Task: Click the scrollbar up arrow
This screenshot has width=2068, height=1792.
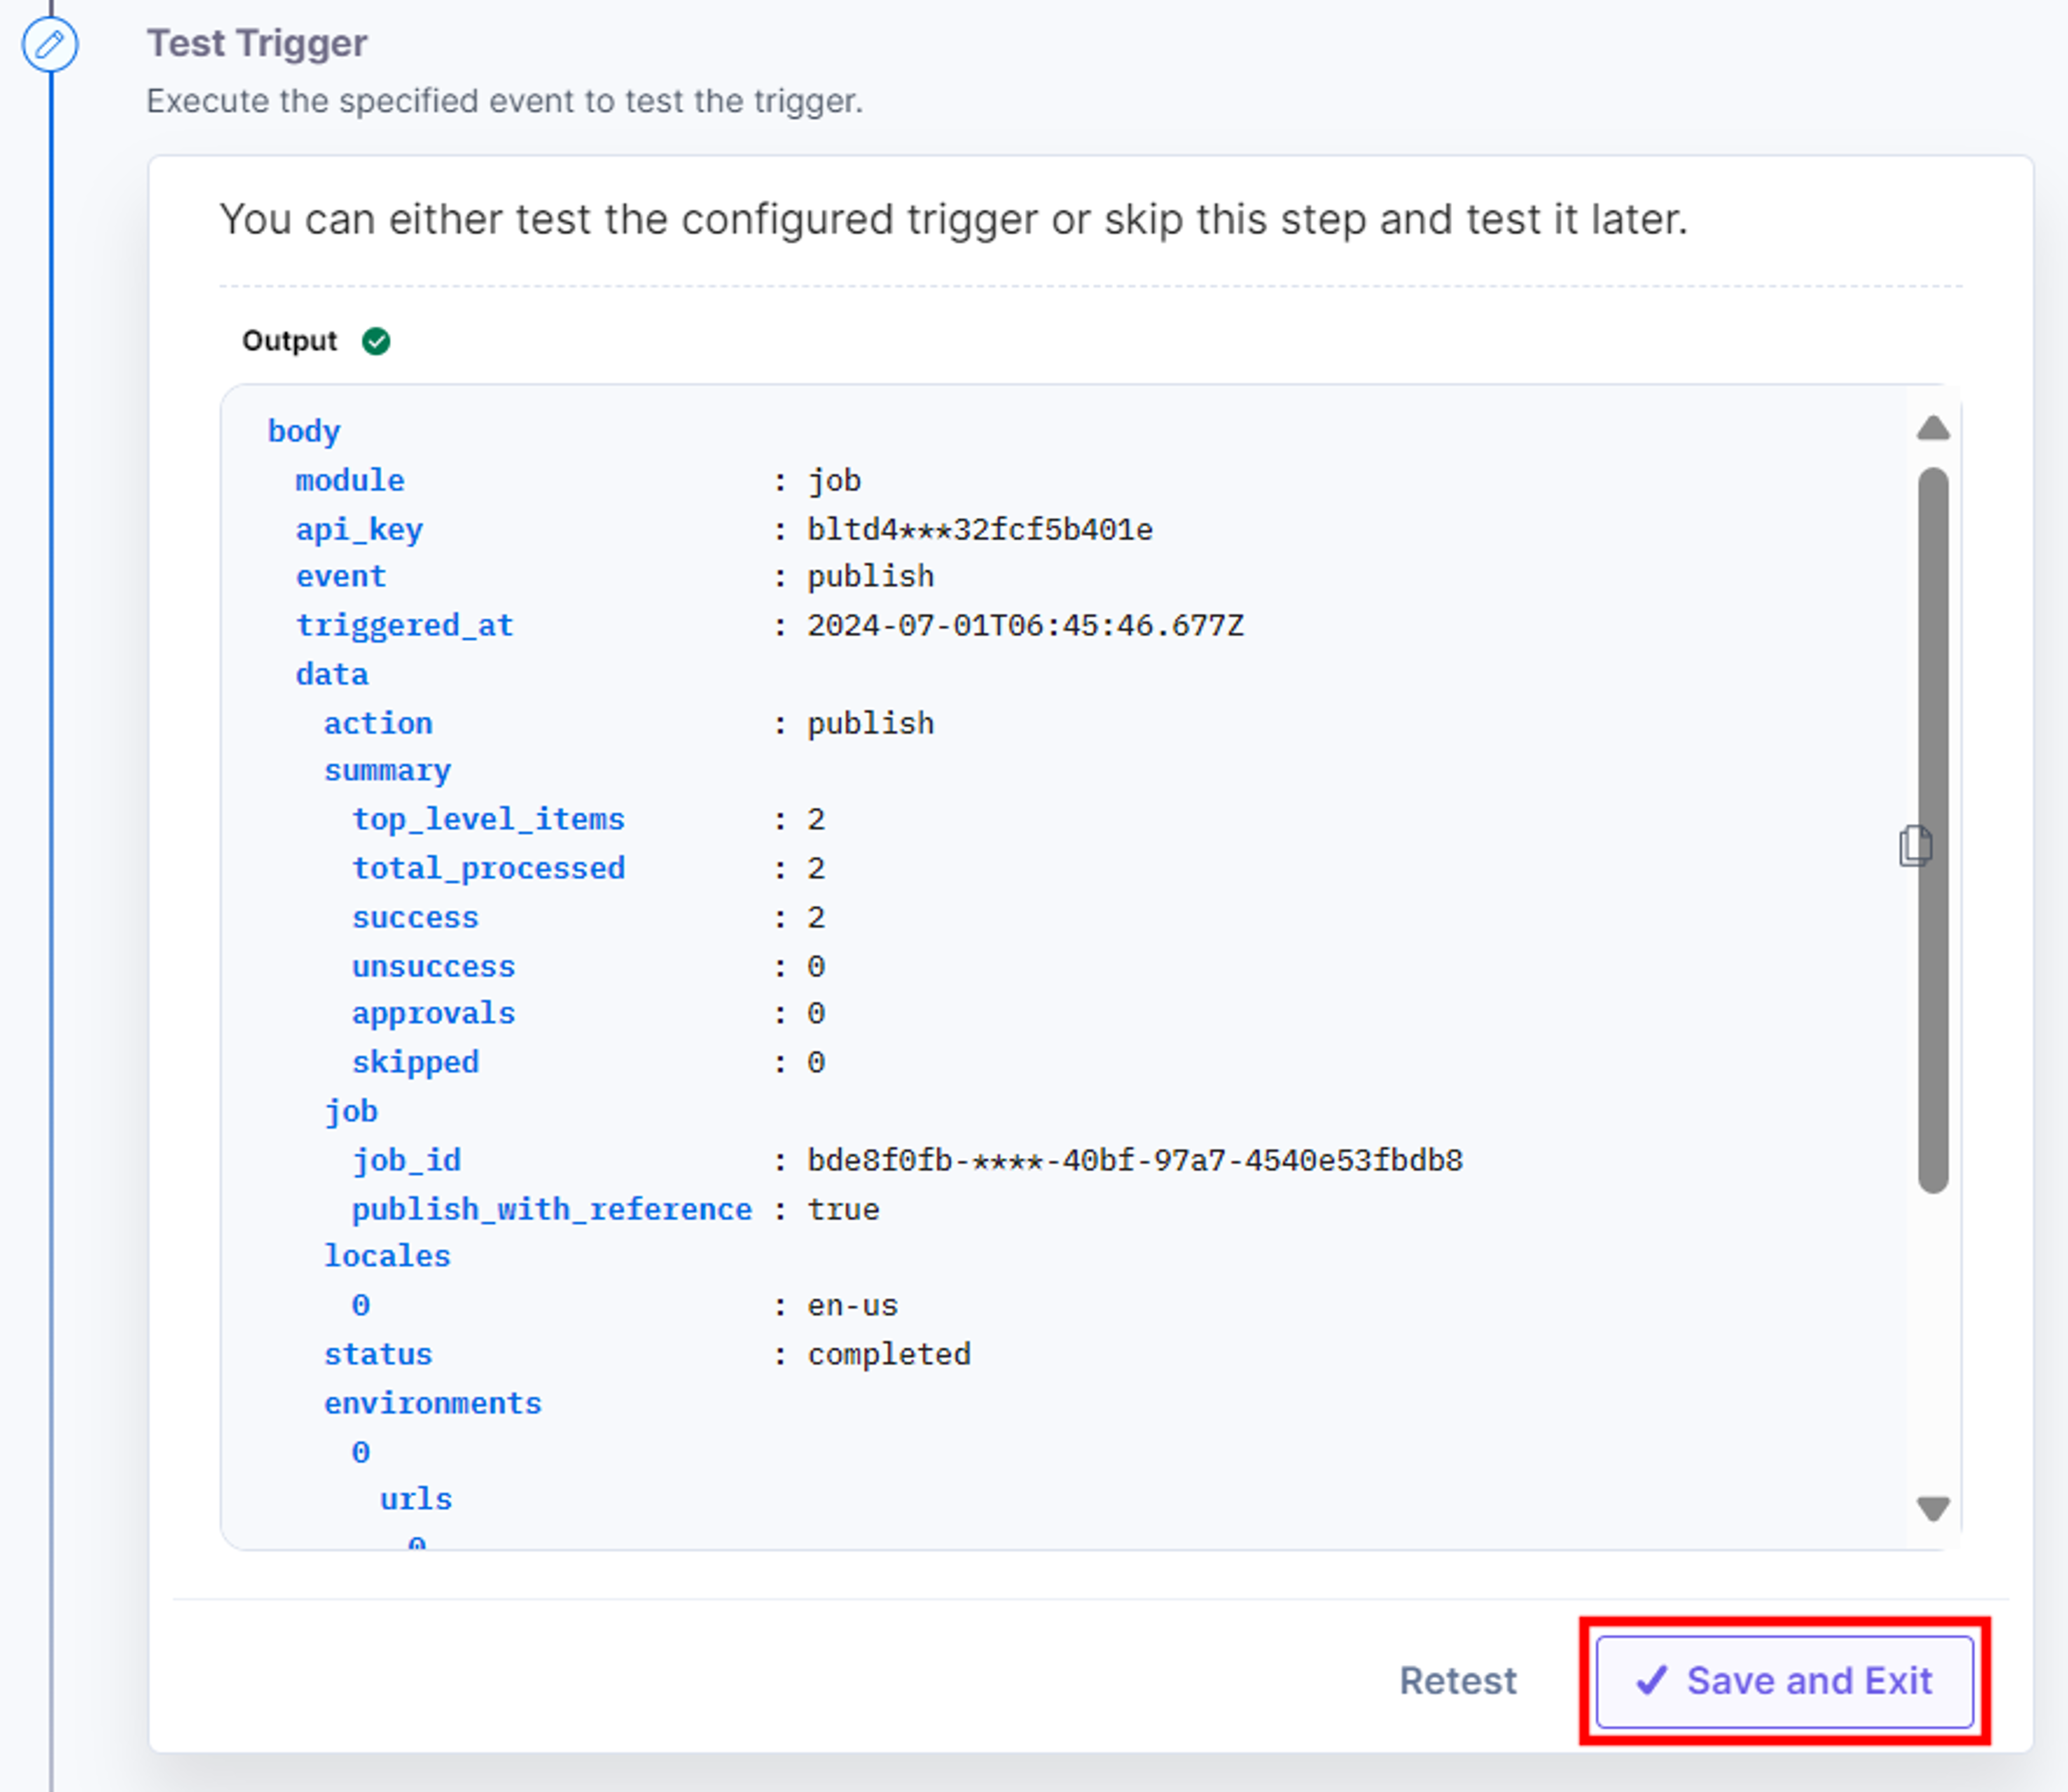Action: pos(1933,428)
